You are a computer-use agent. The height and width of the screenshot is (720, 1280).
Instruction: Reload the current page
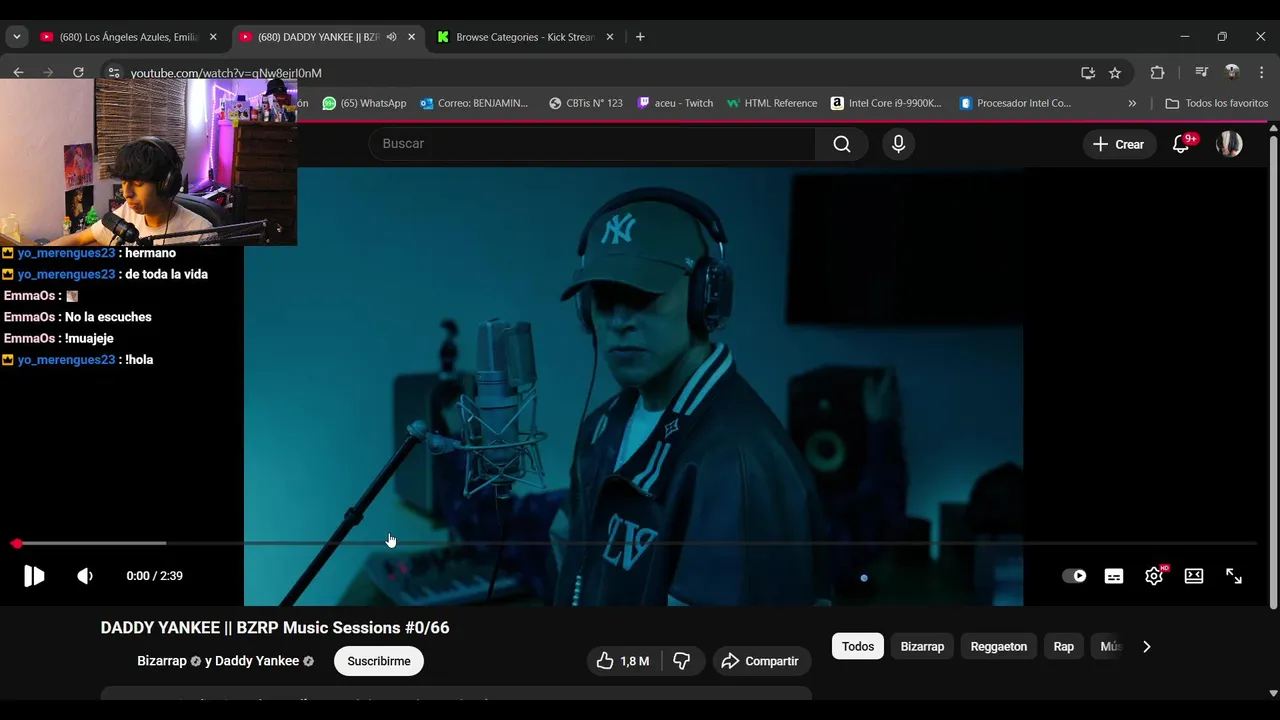point(78,72)
